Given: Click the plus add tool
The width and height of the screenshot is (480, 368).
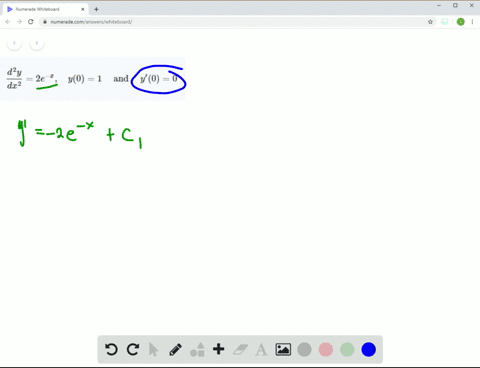Looking at the screenshot, I should tap(219, 349).
